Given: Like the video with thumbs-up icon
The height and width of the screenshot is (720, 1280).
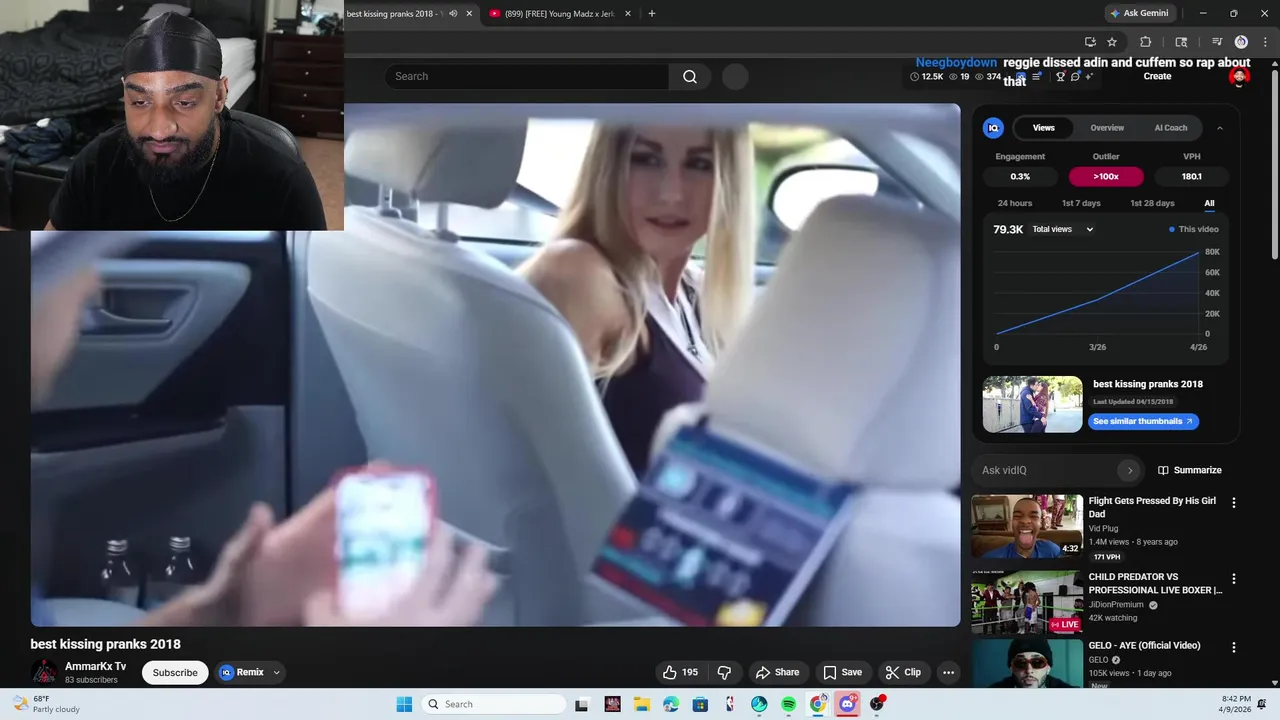Looking at the screenshot, I should 680,672.
